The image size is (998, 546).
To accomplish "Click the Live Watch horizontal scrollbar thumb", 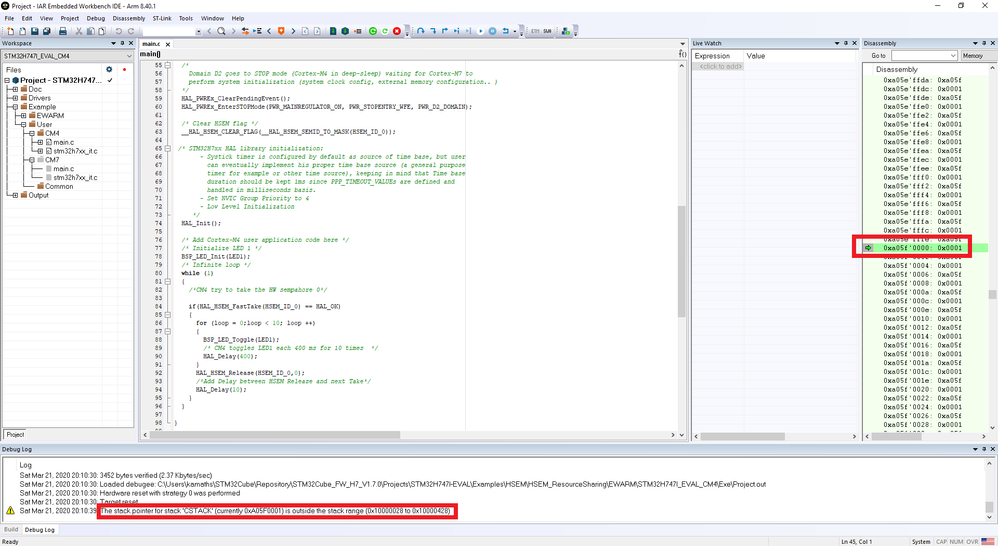I will [x=742, y=437].
